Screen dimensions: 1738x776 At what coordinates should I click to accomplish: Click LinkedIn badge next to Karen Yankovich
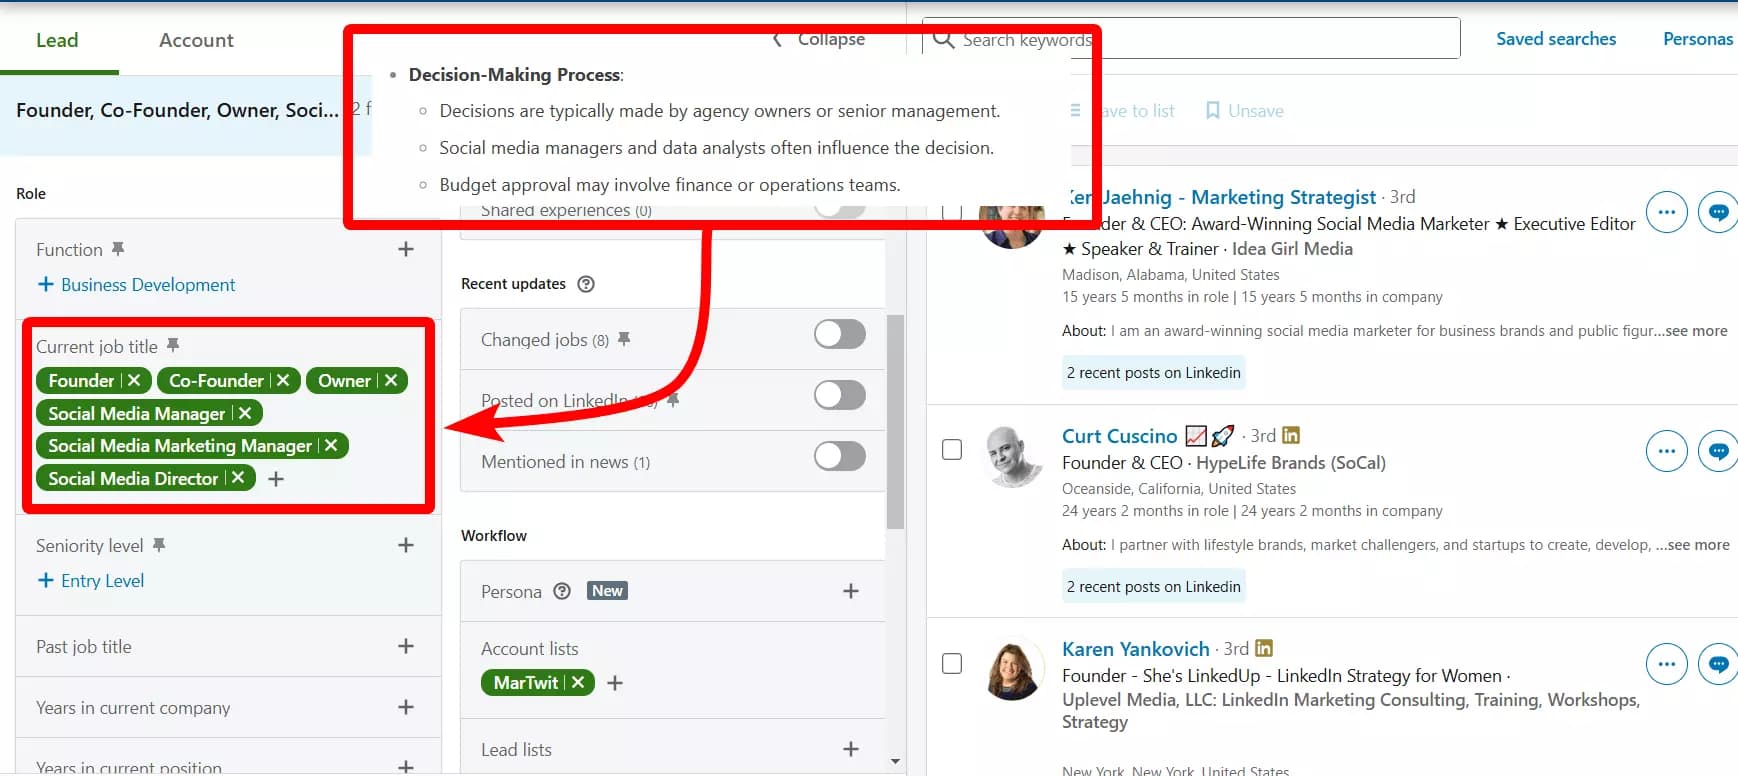point(1264,648)
